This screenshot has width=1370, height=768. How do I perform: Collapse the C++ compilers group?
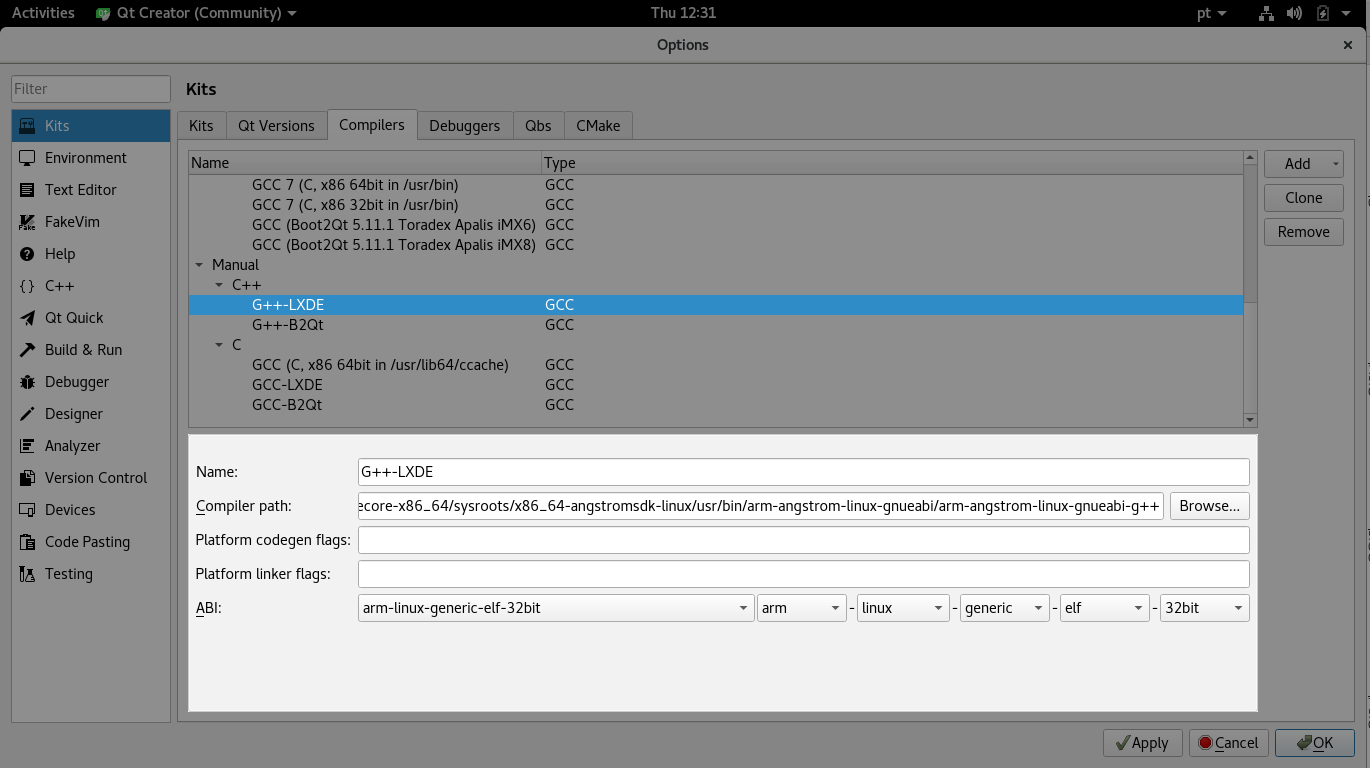pos(219,285)
